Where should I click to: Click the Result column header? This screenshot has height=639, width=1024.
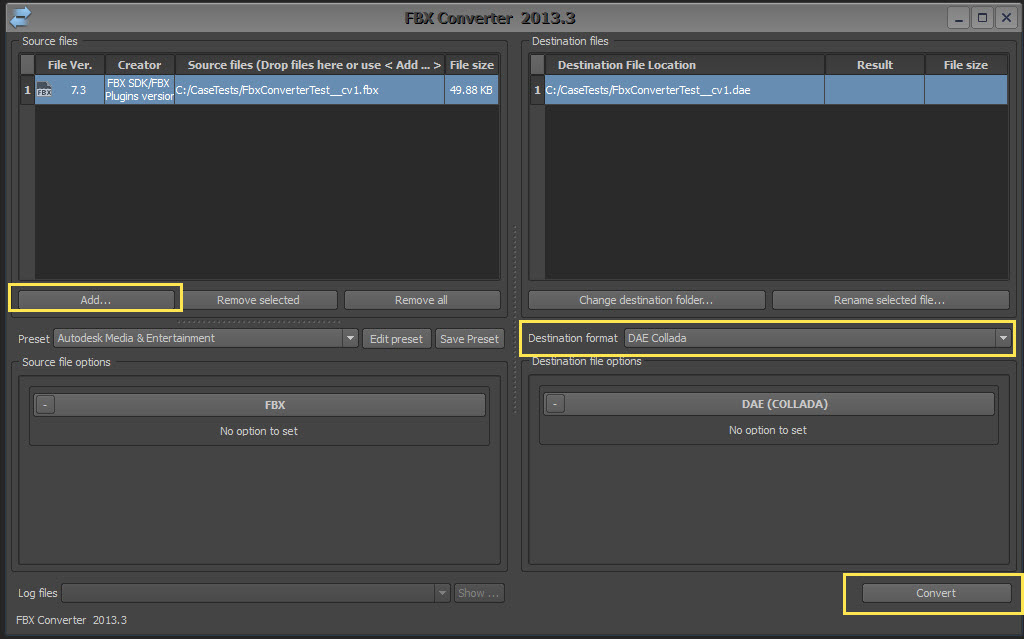[874, 64]
